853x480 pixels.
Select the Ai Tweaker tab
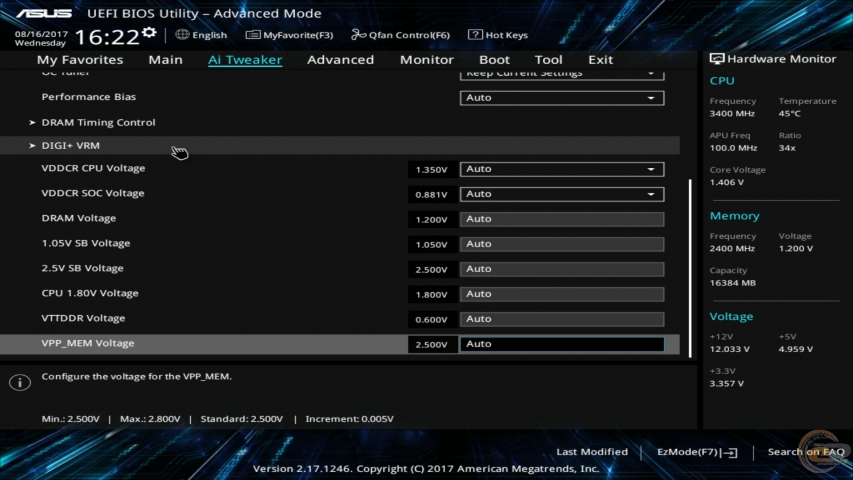pyautogui.click(x=245, y=59)
